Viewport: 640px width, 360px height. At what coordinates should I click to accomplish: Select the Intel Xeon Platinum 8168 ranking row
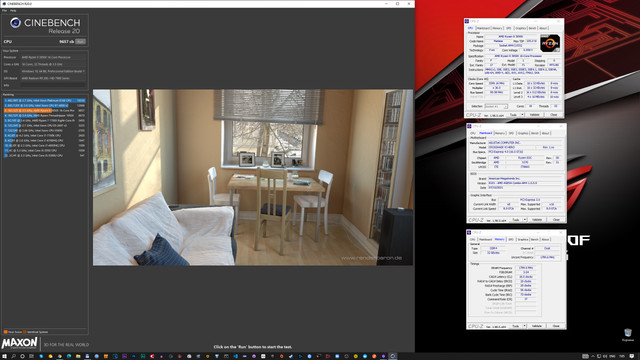44,100
